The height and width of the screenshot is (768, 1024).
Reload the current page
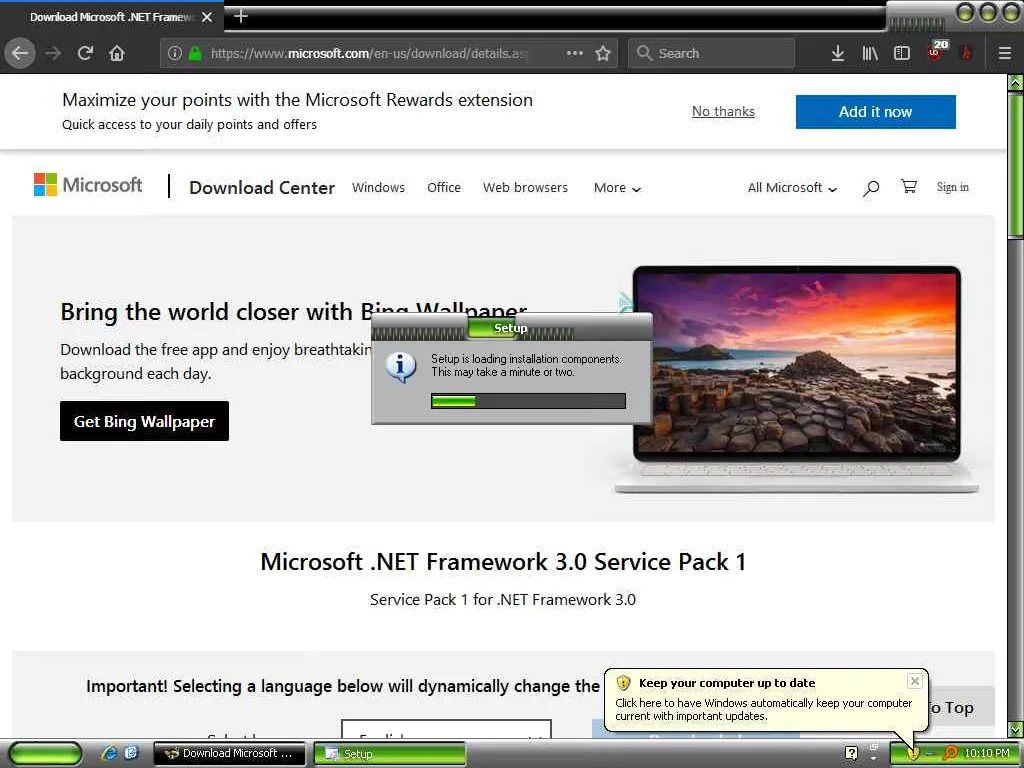click(x=85, y=53)
